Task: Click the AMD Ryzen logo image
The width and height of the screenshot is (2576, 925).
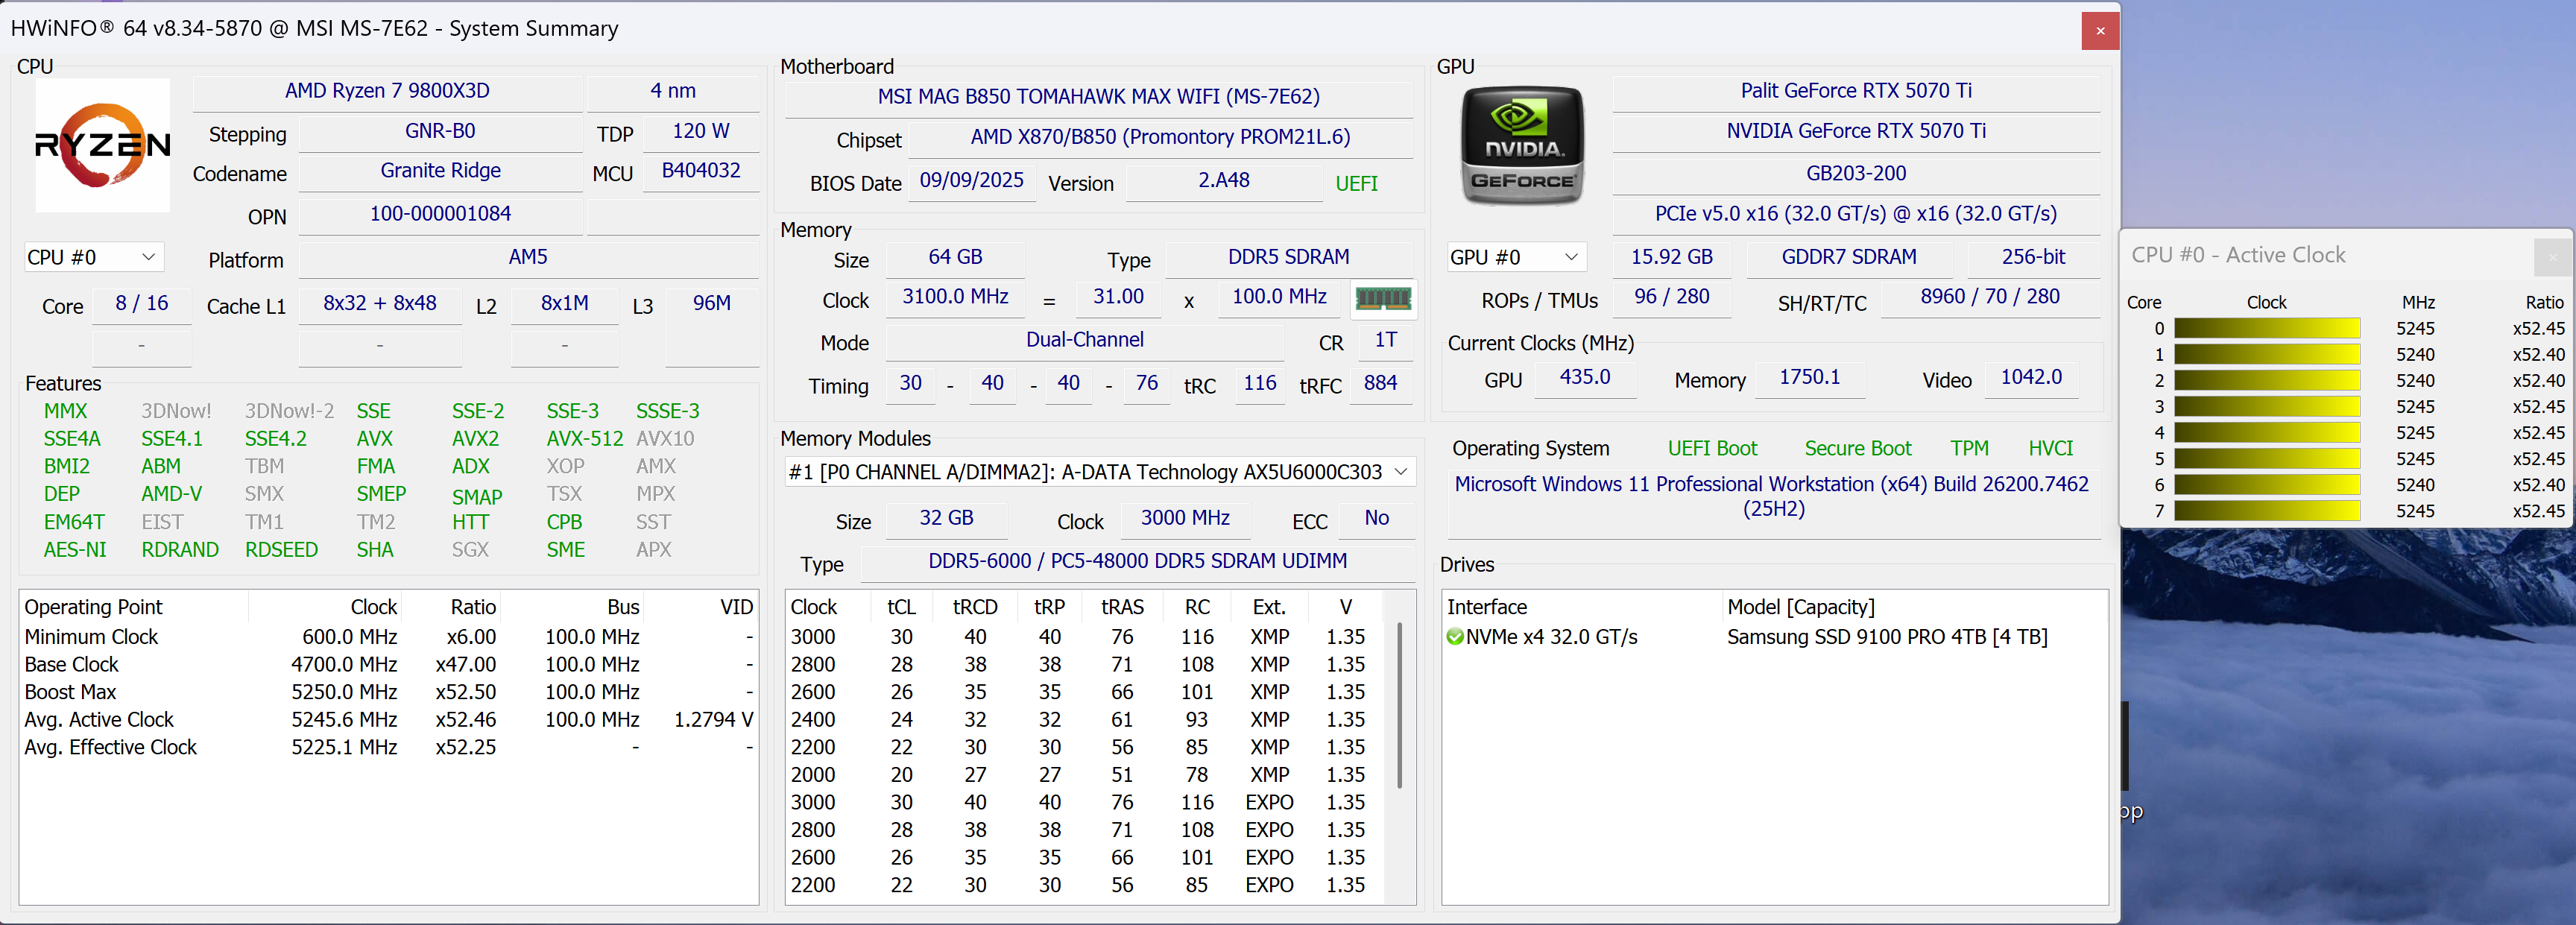Action: click(102, 146)
